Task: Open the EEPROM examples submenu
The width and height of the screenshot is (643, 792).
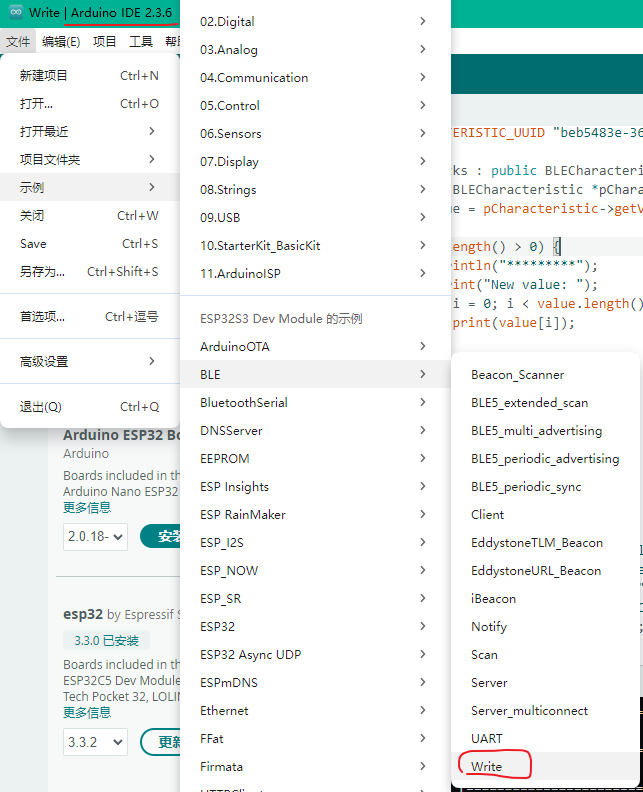Action: click(315, 459)
